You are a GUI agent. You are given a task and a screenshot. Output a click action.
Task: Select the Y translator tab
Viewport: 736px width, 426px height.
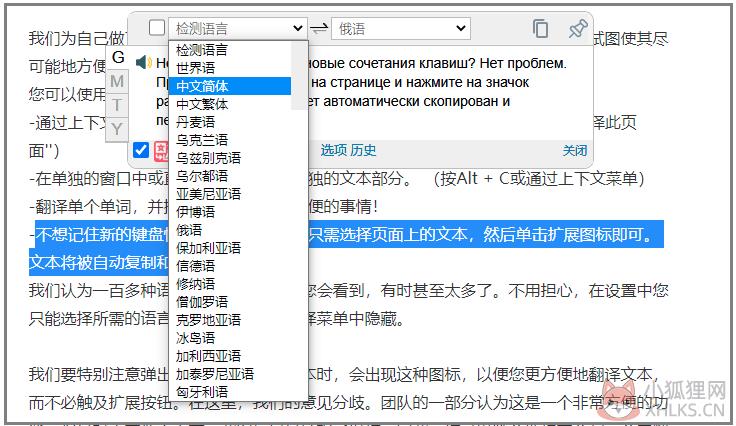(x=117, y=128)
